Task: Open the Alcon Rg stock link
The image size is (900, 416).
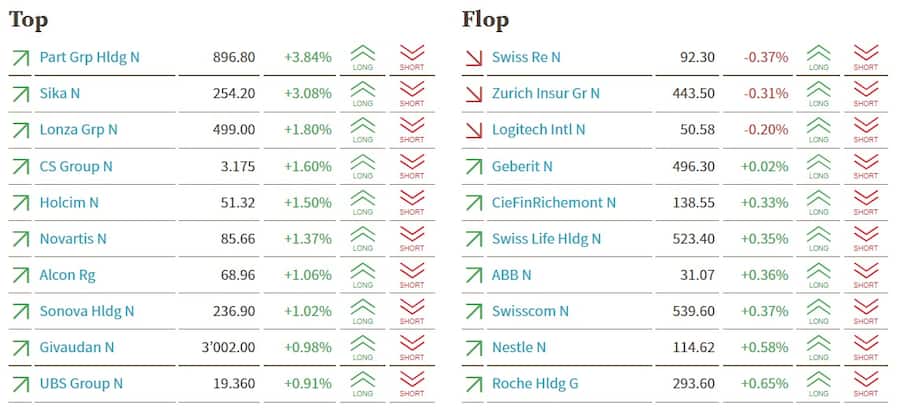Action: tap(68, 275)
